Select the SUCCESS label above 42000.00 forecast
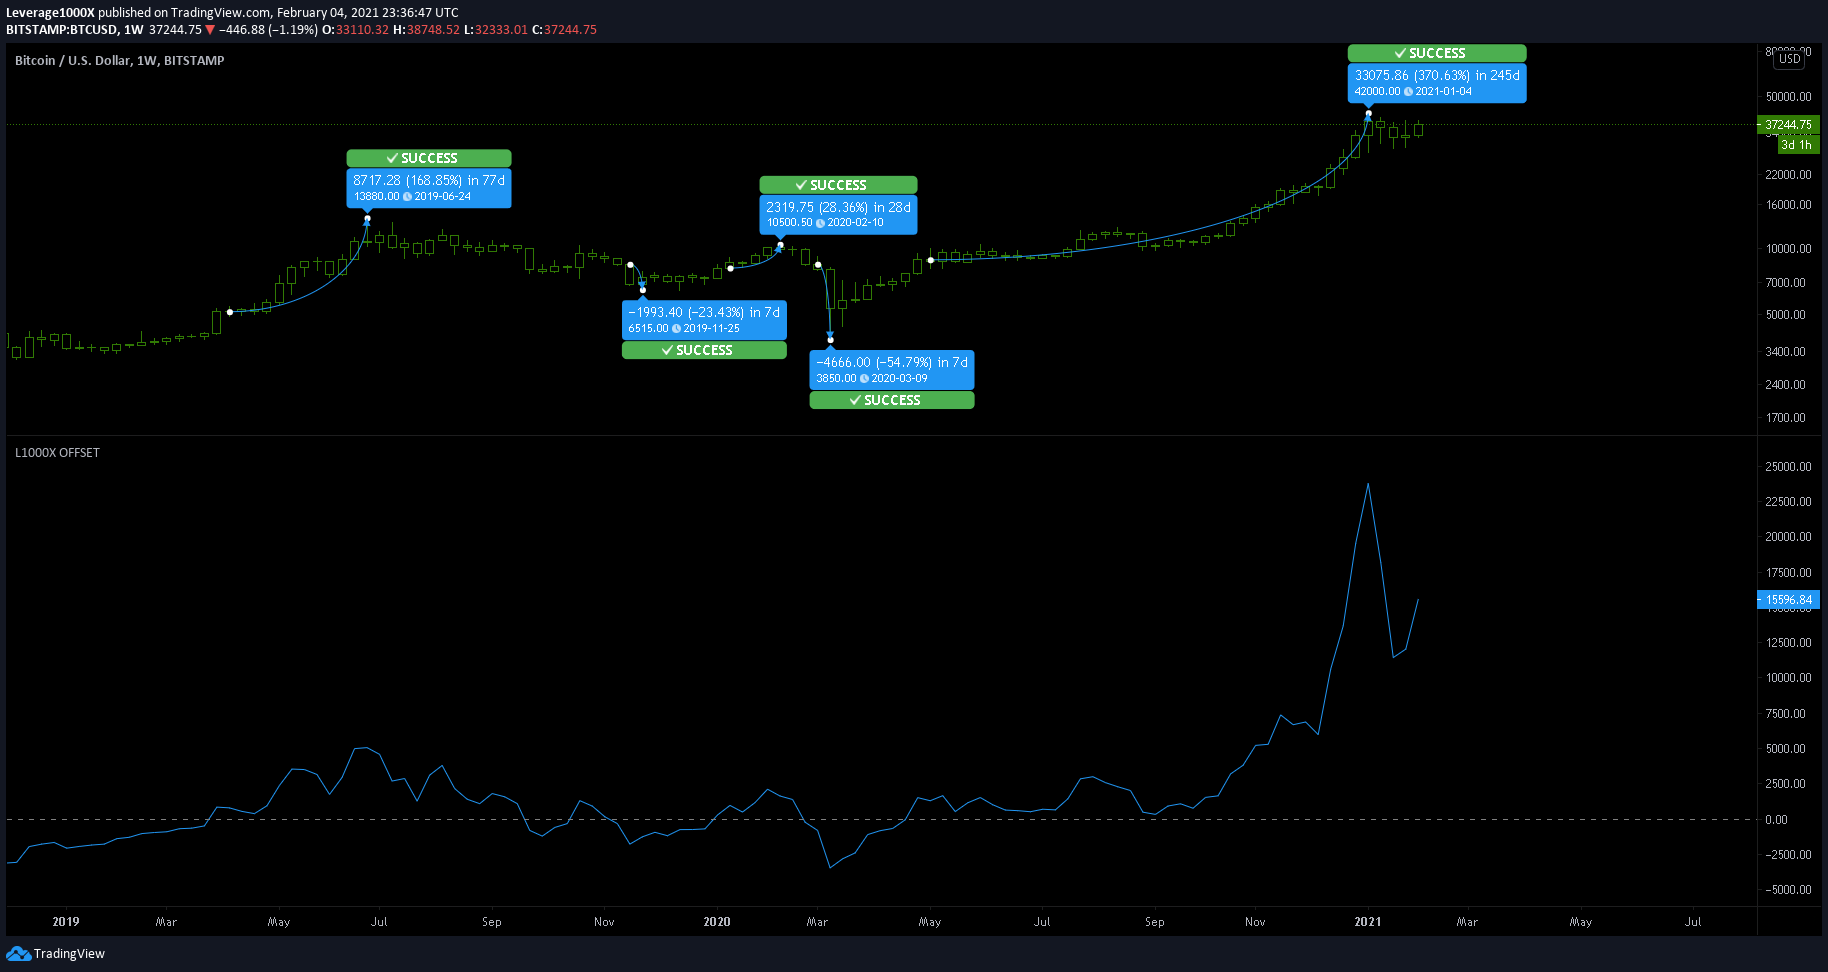Screen dimensions: 1828x972 click(x=1437, y=53)
